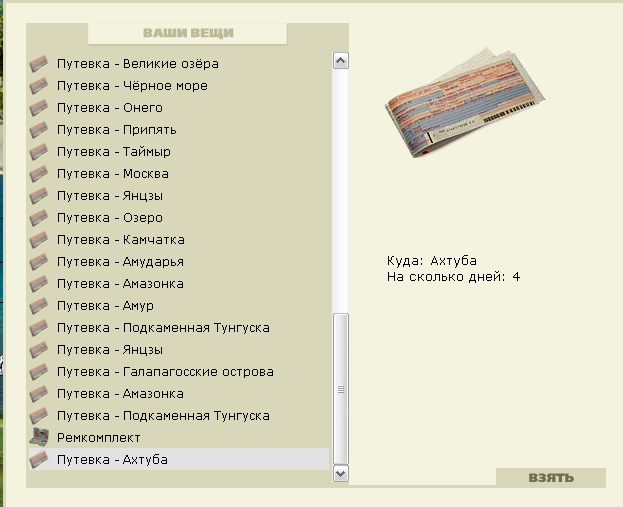Click the ticket booklet preview image
The height and width of the screenshot is (507, 623).
click(464, 103)
